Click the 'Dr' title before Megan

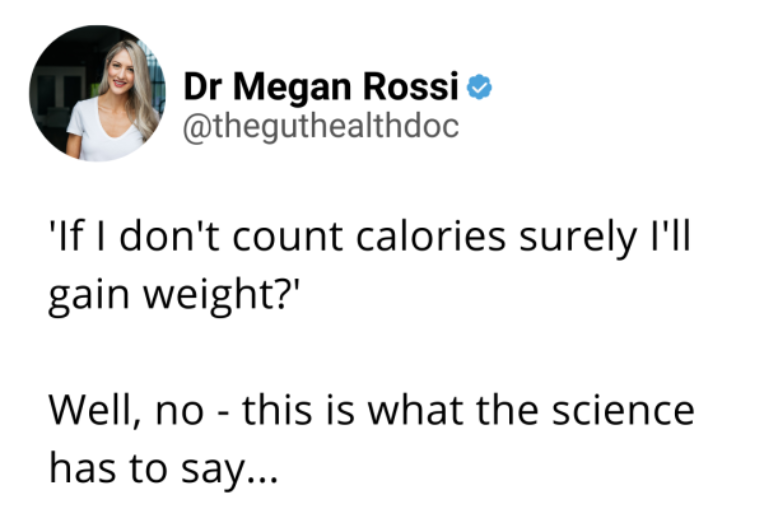tap(200, 89)
